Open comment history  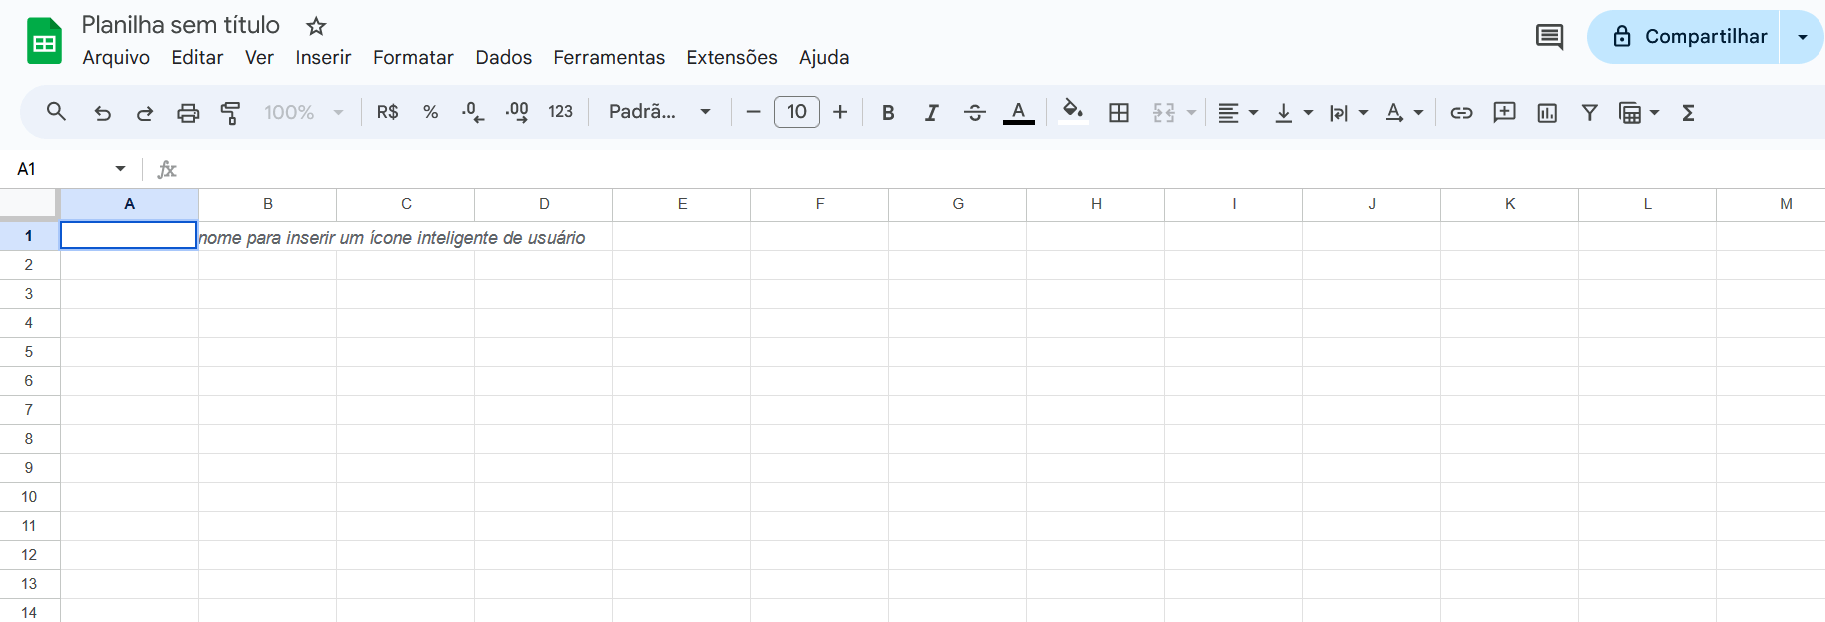coord(1549,37)
